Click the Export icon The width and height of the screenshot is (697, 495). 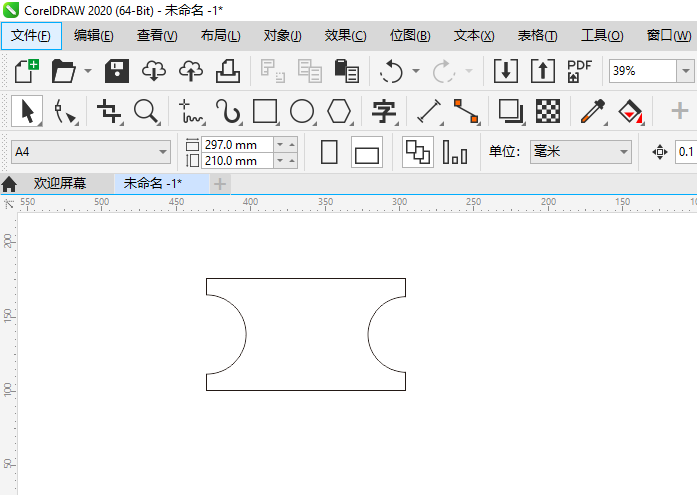[542, 71]
